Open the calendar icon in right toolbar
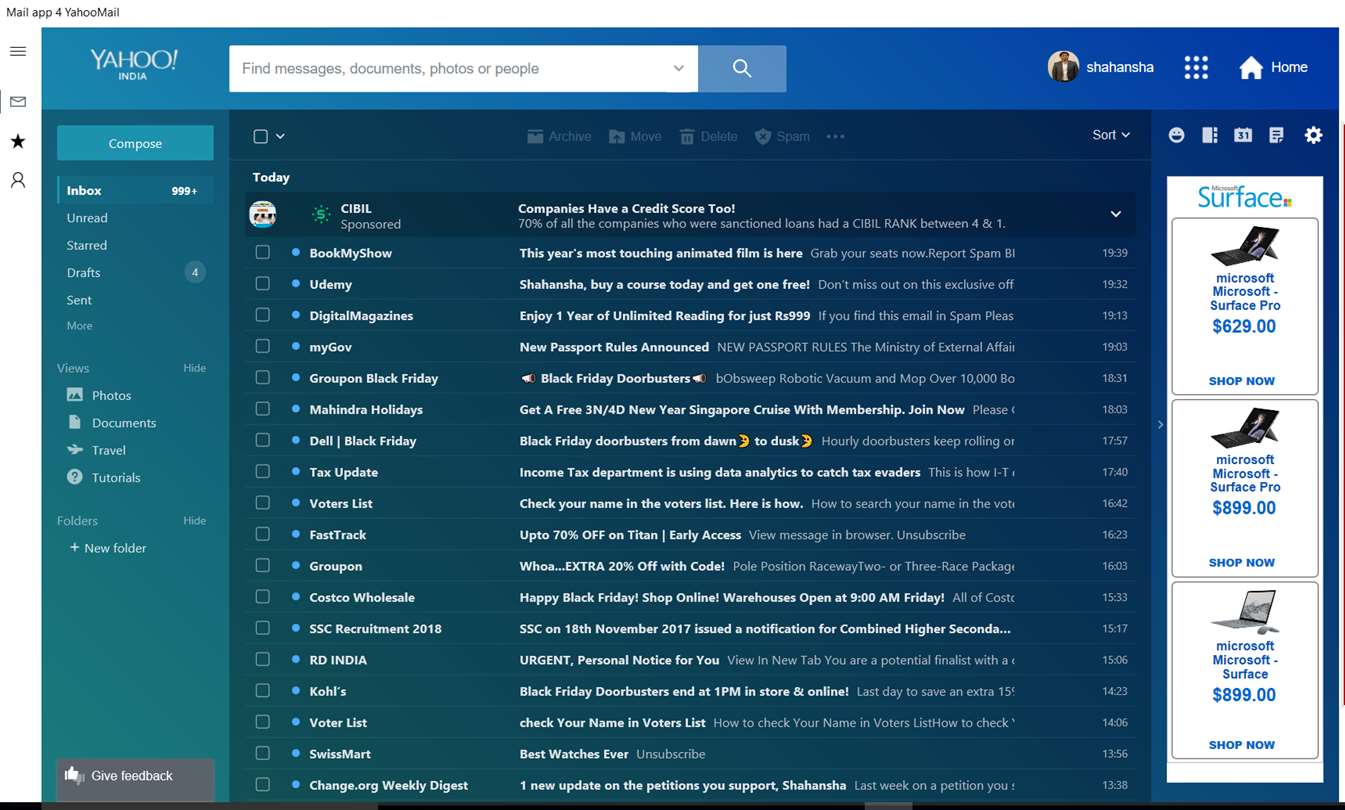 (x=1243, y=135)
